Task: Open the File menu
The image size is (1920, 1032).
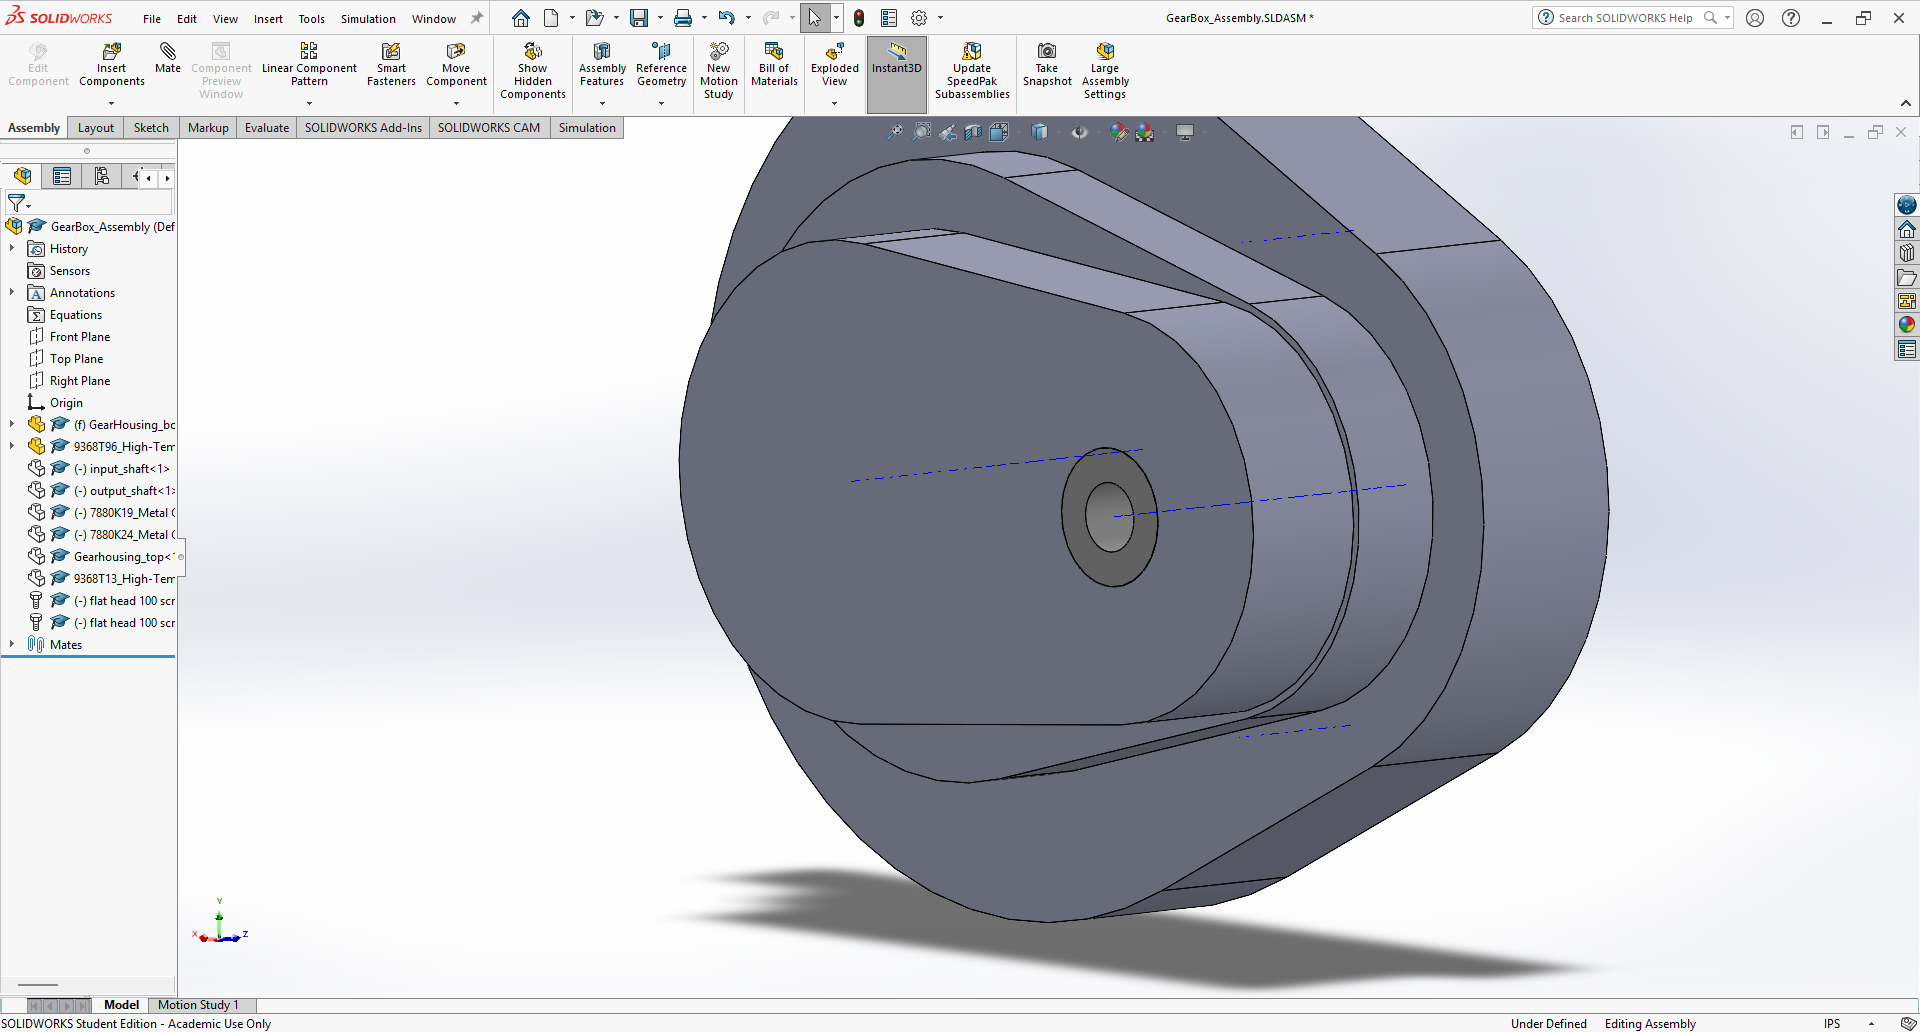Action: click(x=152, y=19)
